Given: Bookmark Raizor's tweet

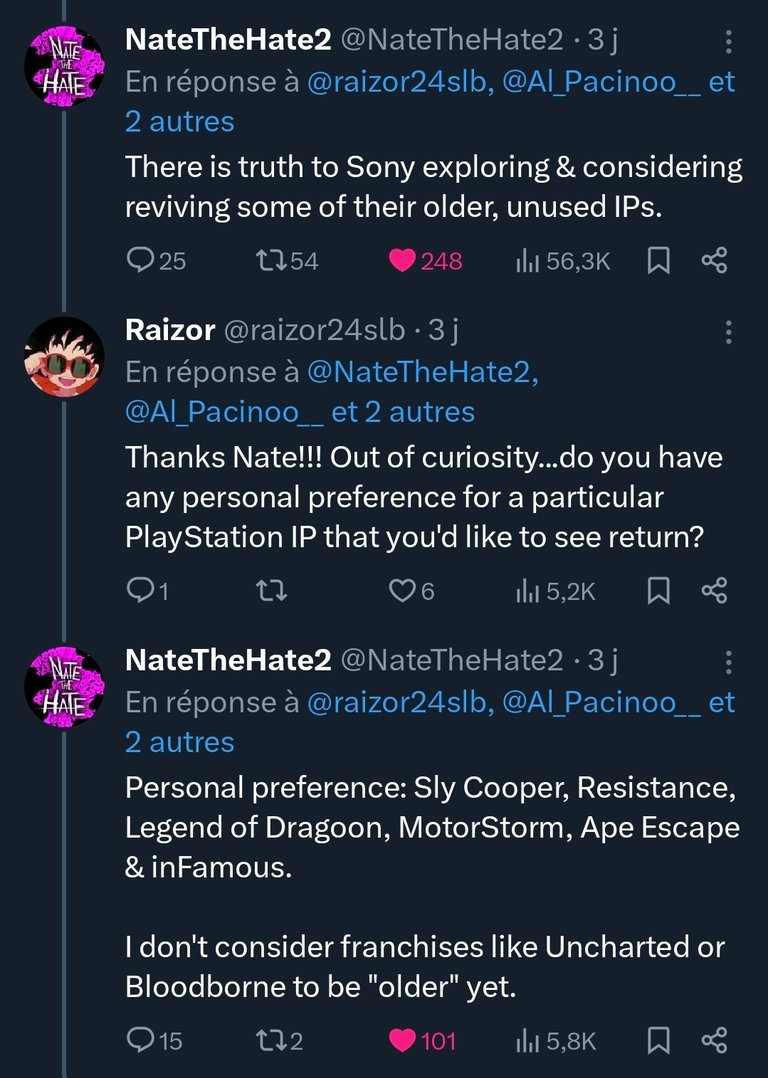Looking at the screenshot, I should click(x=659, y=591).
